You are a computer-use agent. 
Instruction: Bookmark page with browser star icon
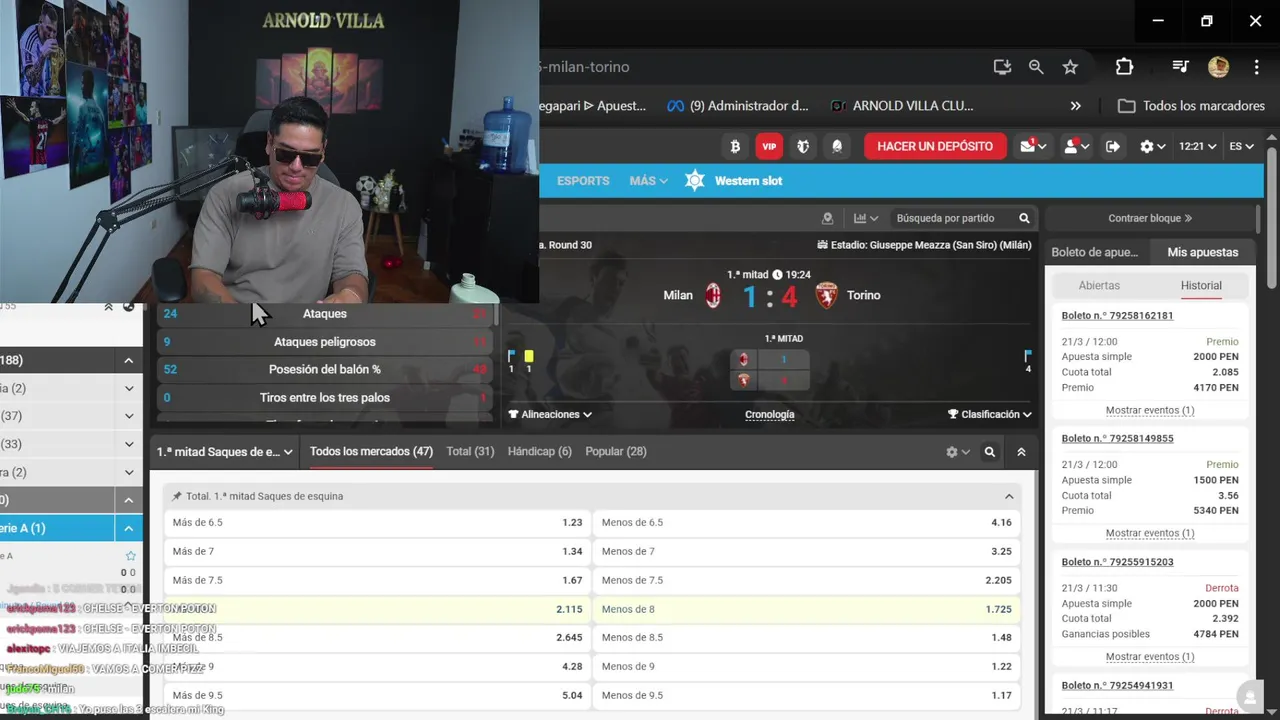point(1070,67)
